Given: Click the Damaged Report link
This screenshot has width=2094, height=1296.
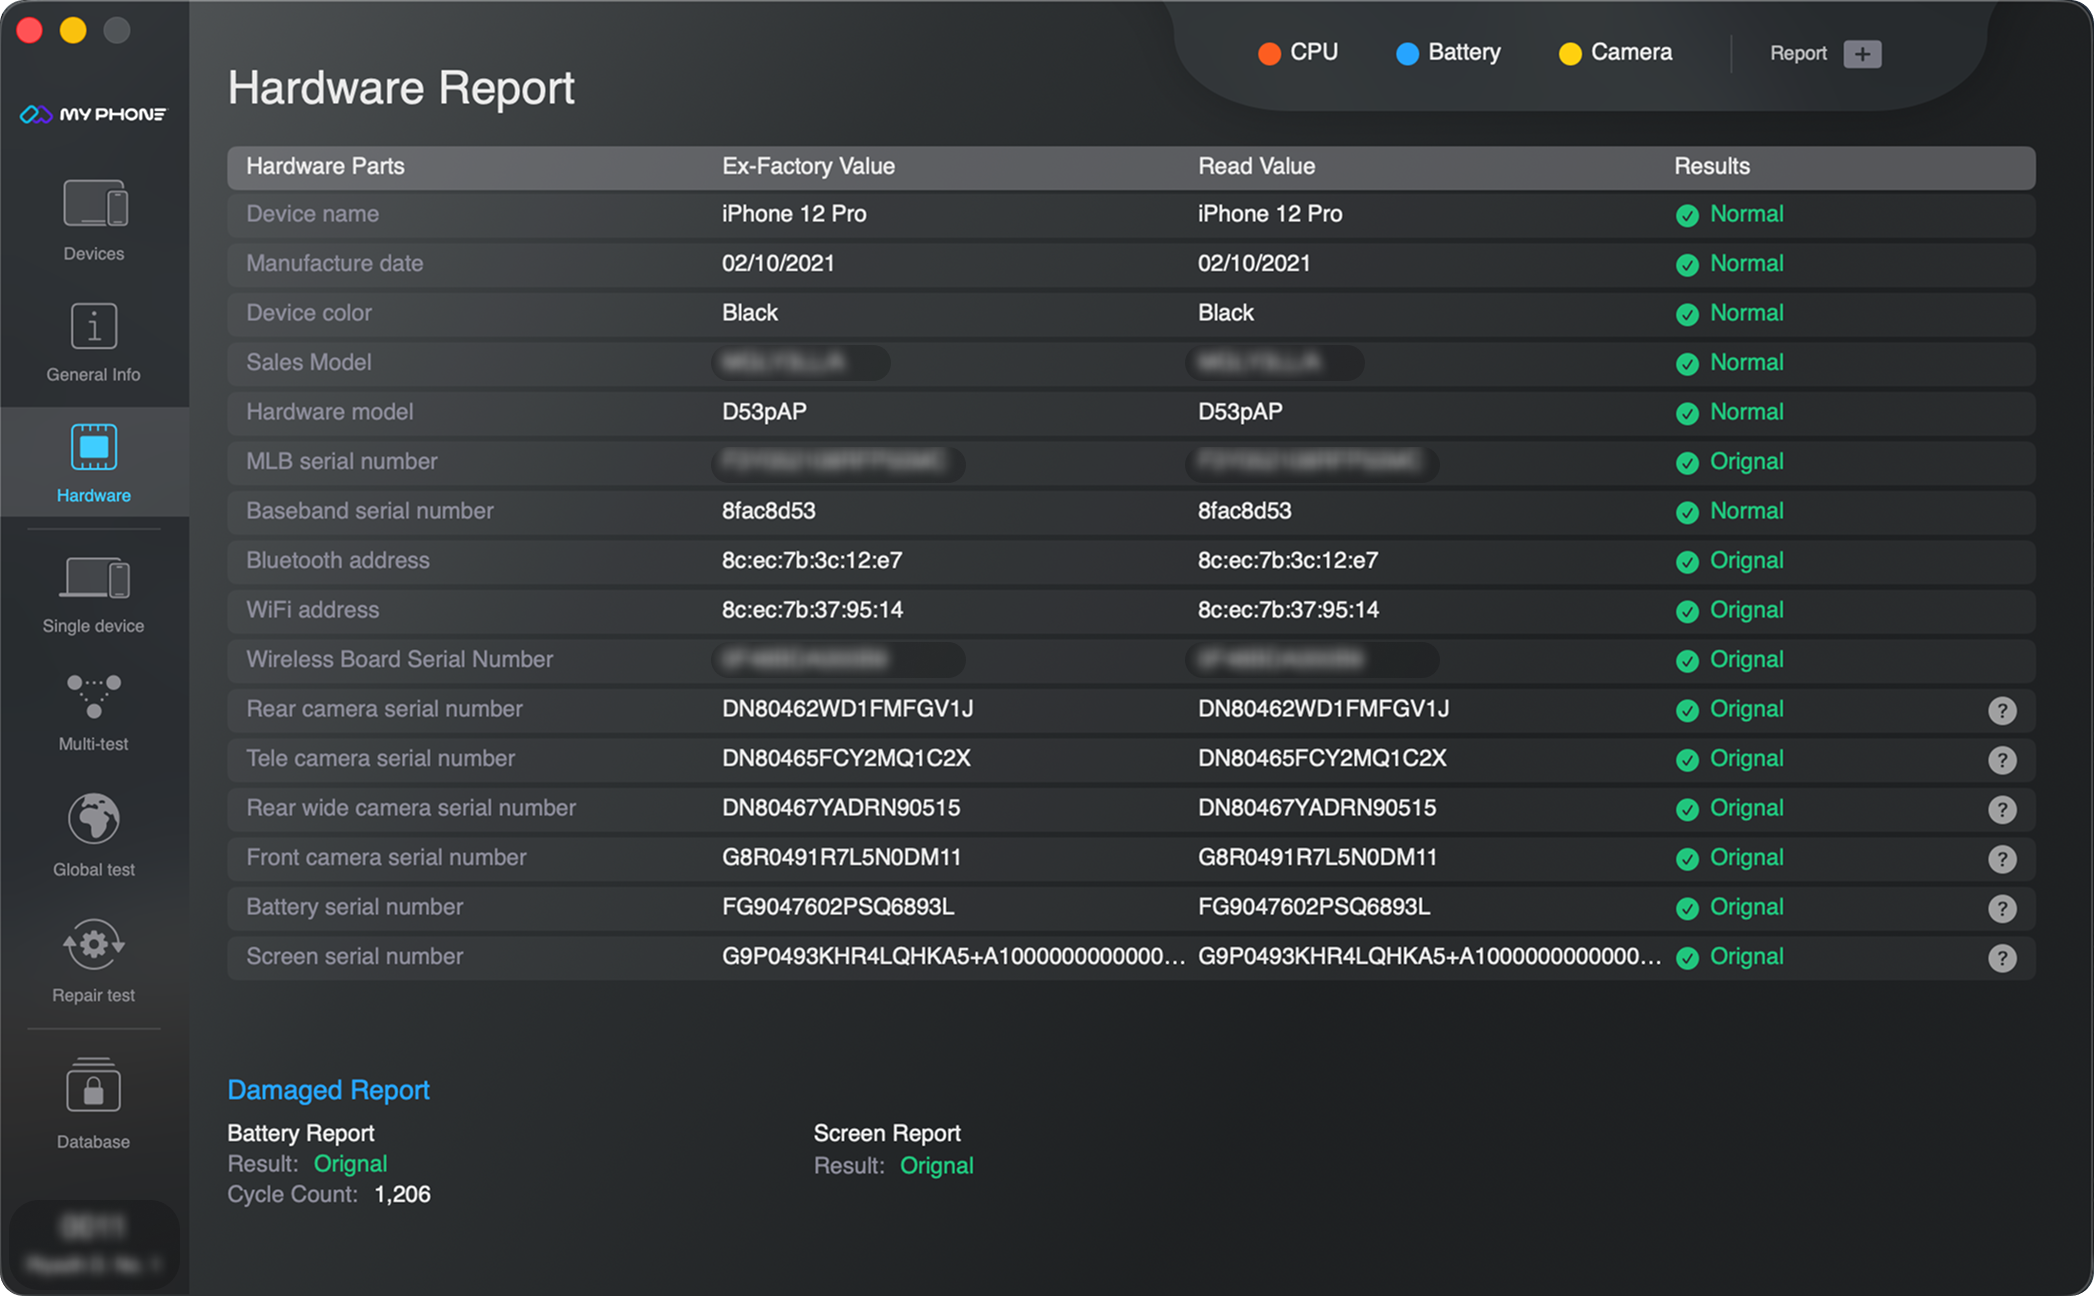Looking at the screenshot, I should click(328, 1090).
